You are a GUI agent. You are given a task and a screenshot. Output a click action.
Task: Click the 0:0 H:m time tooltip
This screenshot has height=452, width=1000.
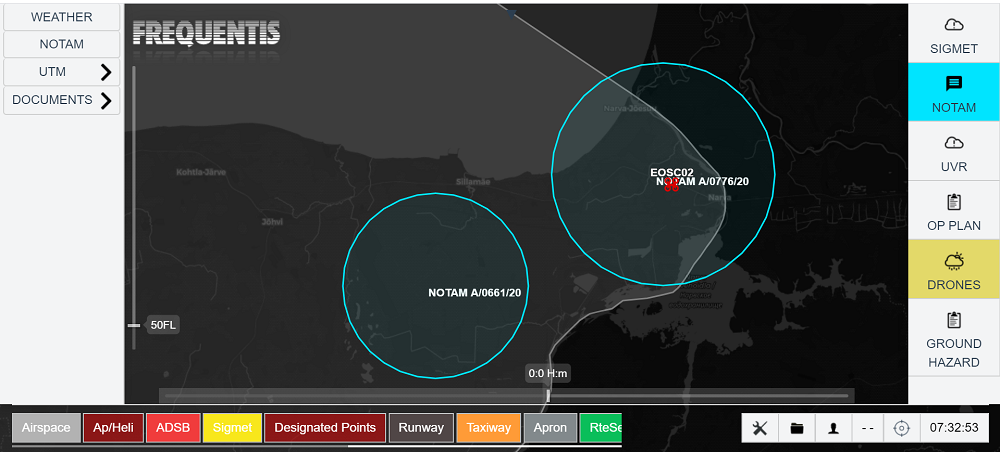tap(548, 373)
